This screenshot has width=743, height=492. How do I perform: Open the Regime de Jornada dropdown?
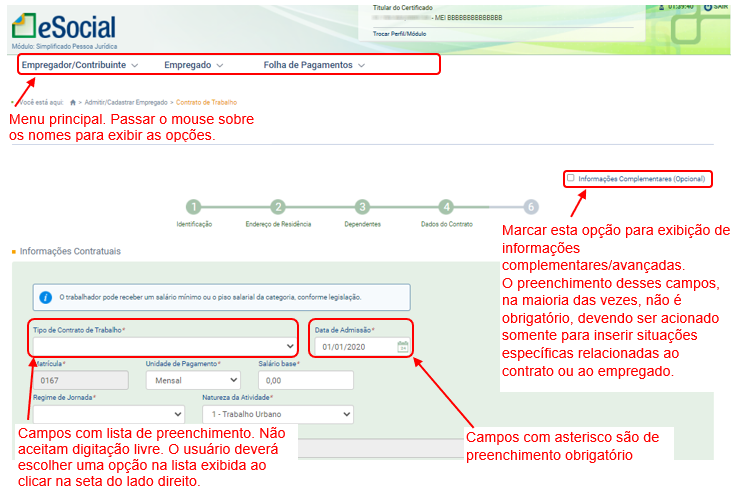click(109, 414)
